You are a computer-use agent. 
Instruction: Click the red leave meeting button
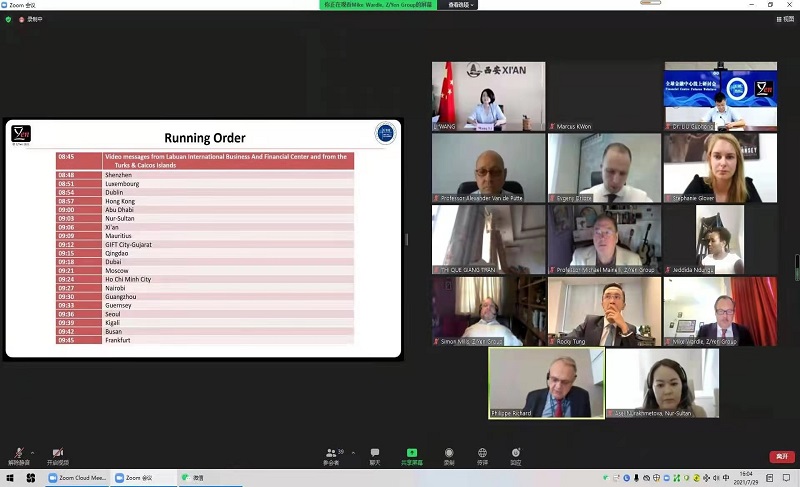pyautogui.click(x=780, y=456)
